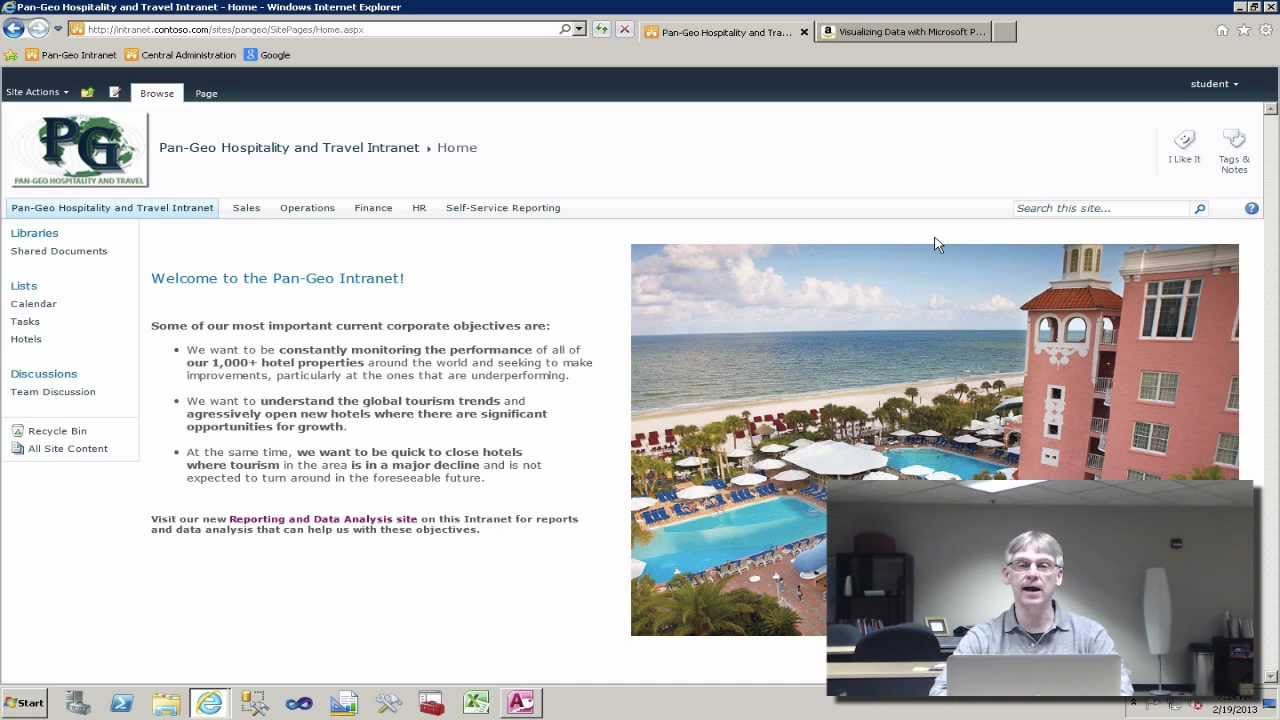Select the Page ribbon tab
Viewport: 1280px width, 720px height.
(206, 93)
